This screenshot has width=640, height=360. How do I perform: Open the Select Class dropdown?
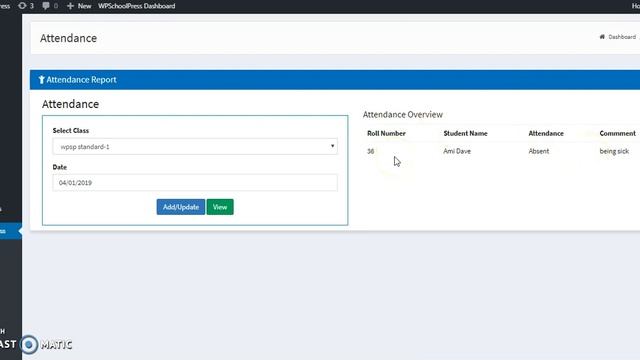(195, 147)
